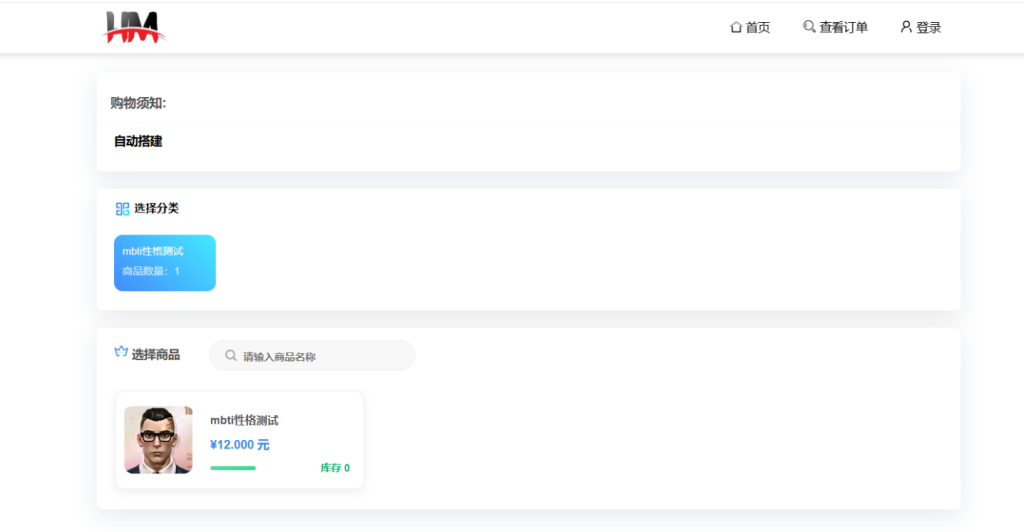Click the magnifier icon beside 查看订单
This screenshot has height=532, width=1024.
809,27
